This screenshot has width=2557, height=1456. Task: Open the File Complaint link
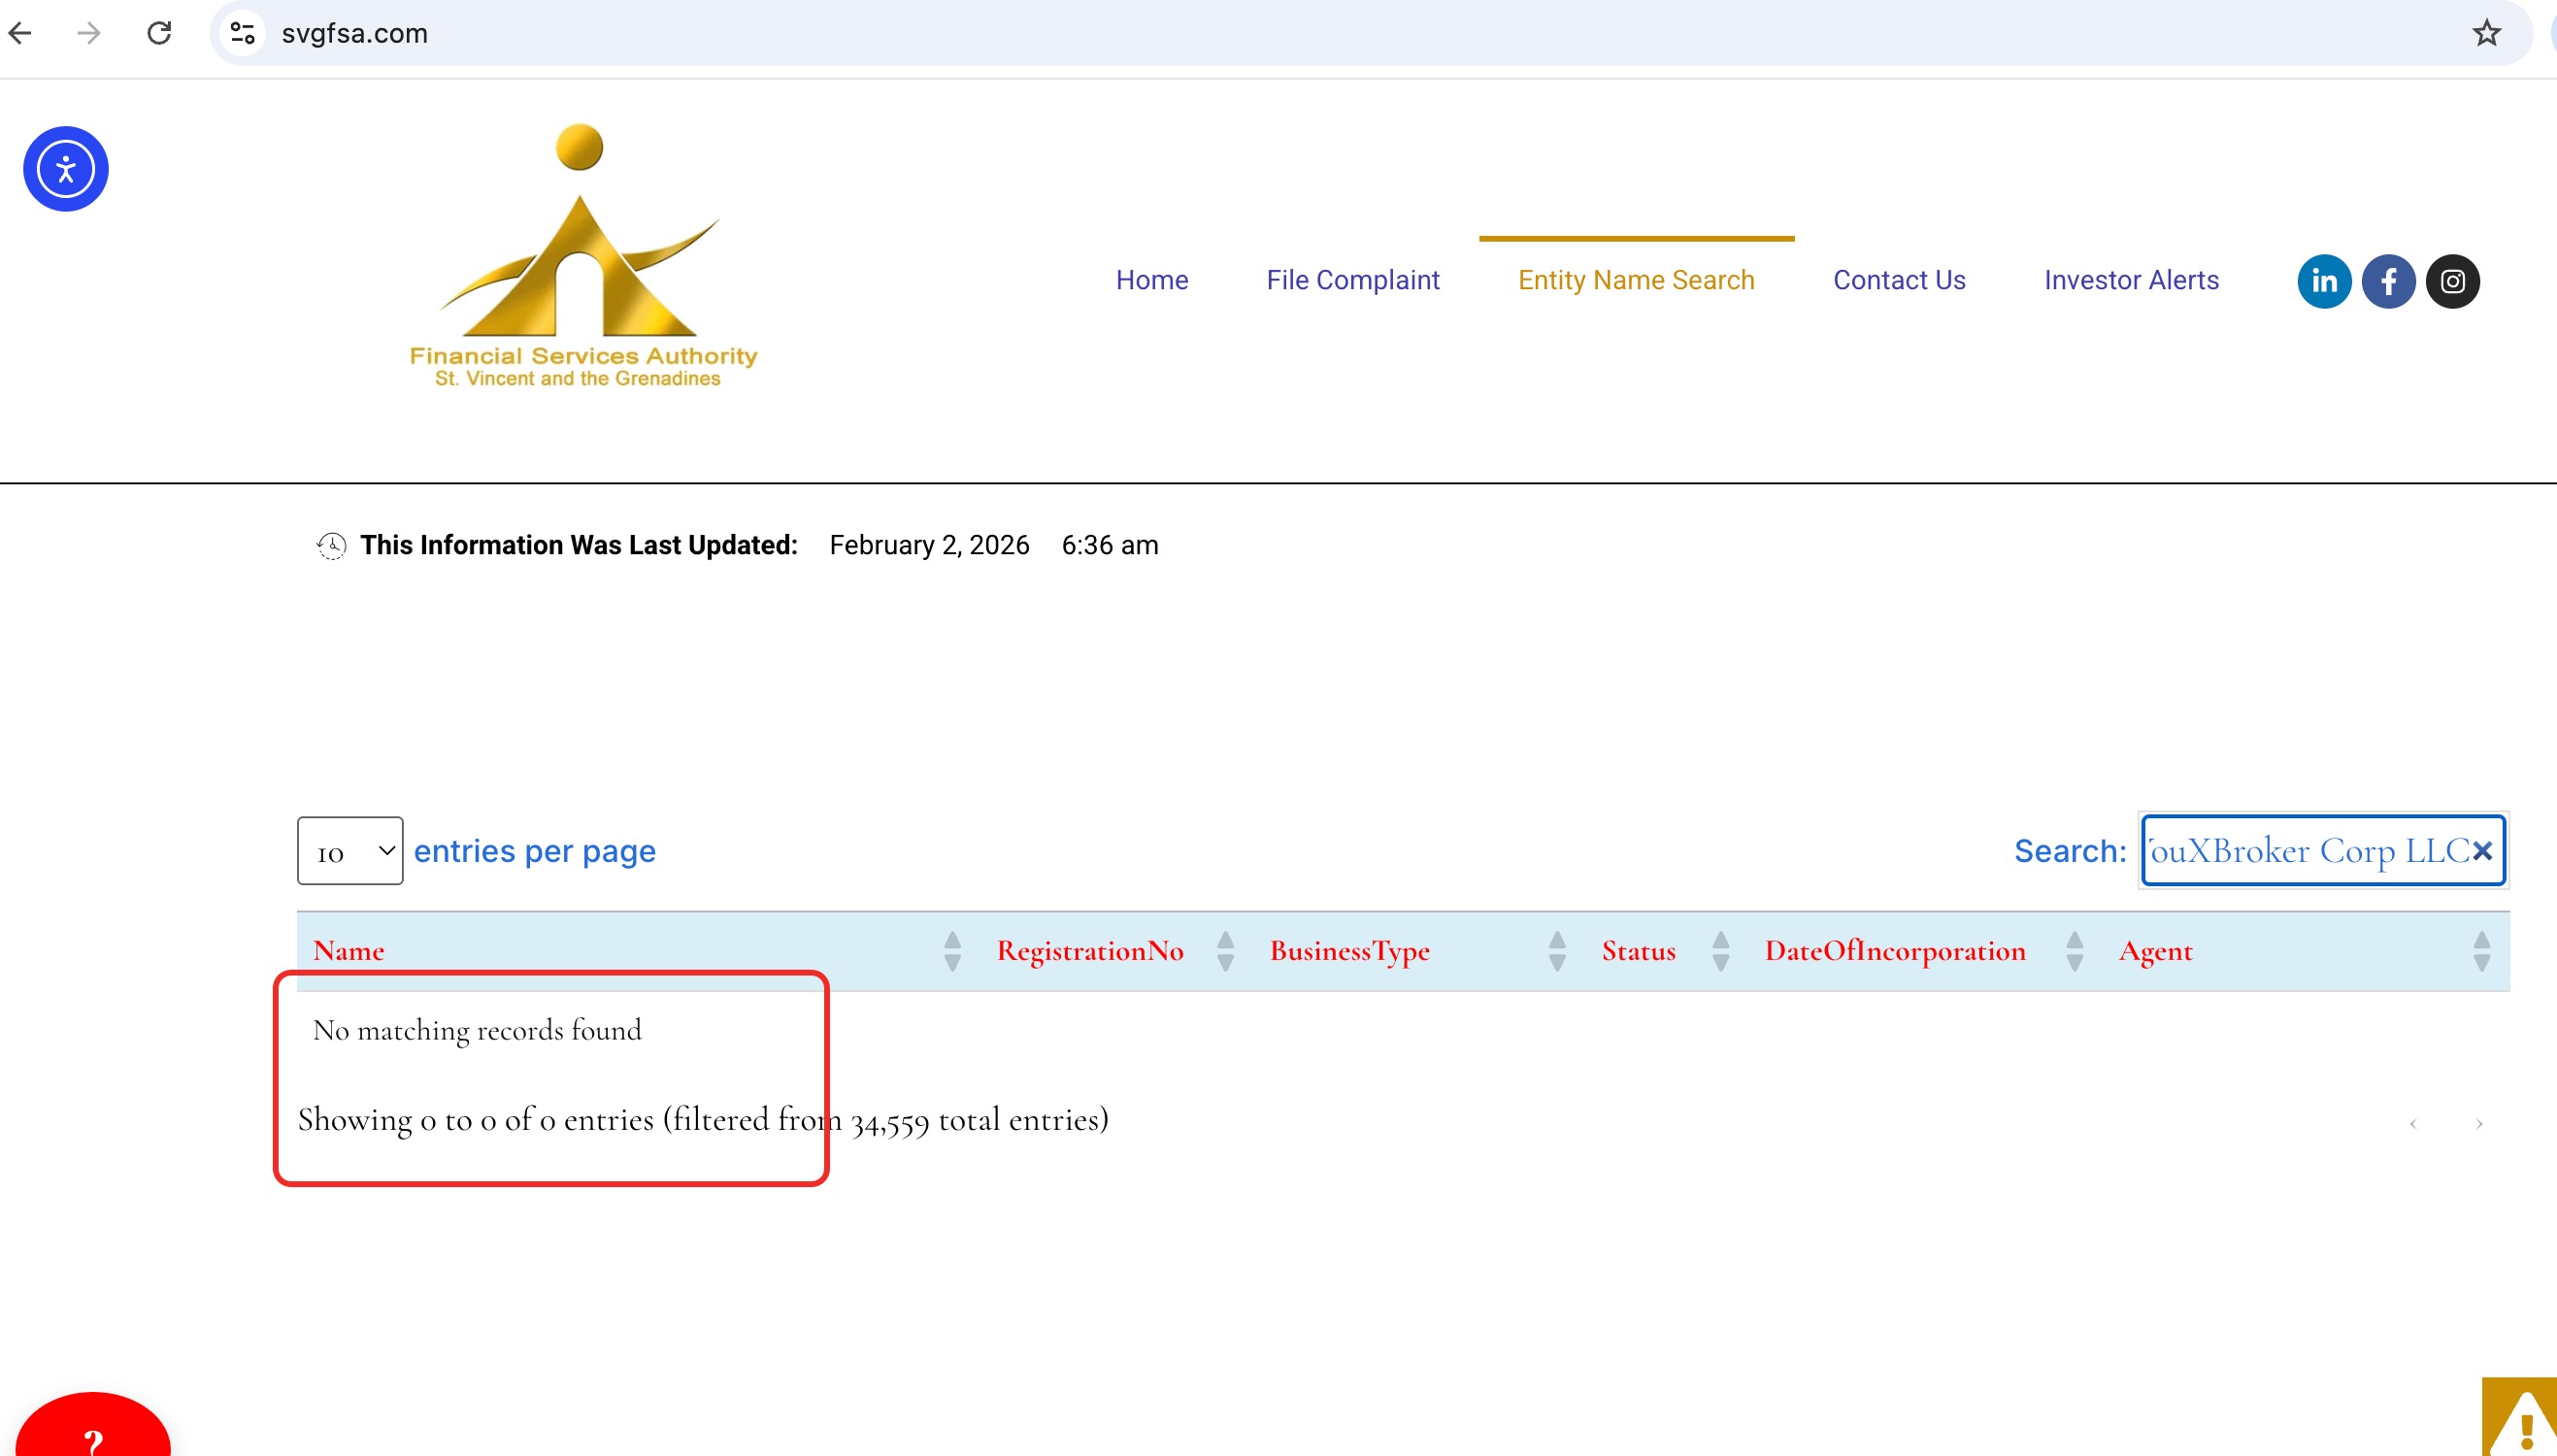1352,280
